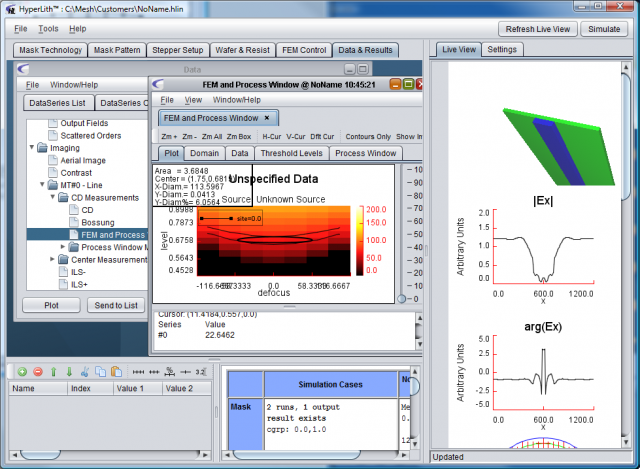Click the threshold slider knob at 0

pyautogui.click(x=402, y=299)
